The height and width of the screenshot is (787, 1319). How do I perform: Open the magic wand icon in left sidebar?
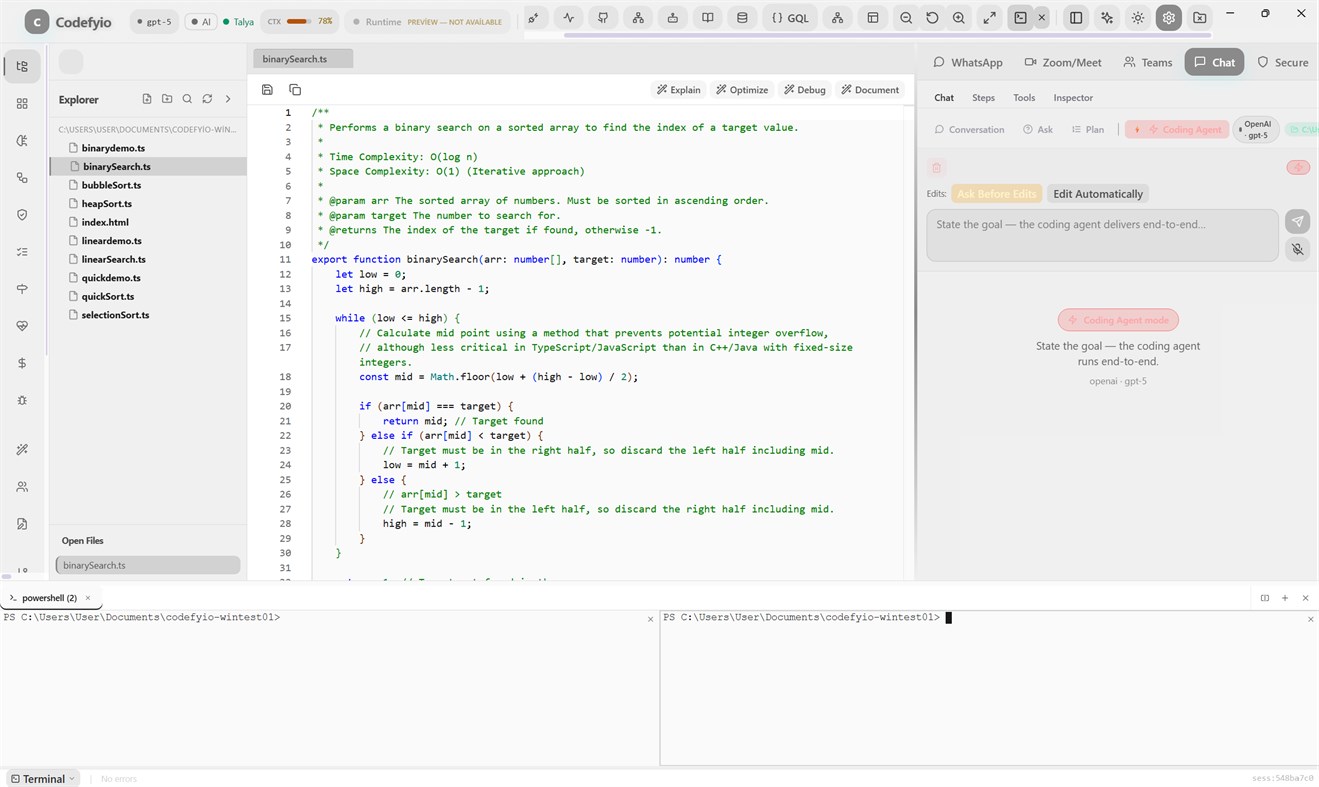point(22,450)
